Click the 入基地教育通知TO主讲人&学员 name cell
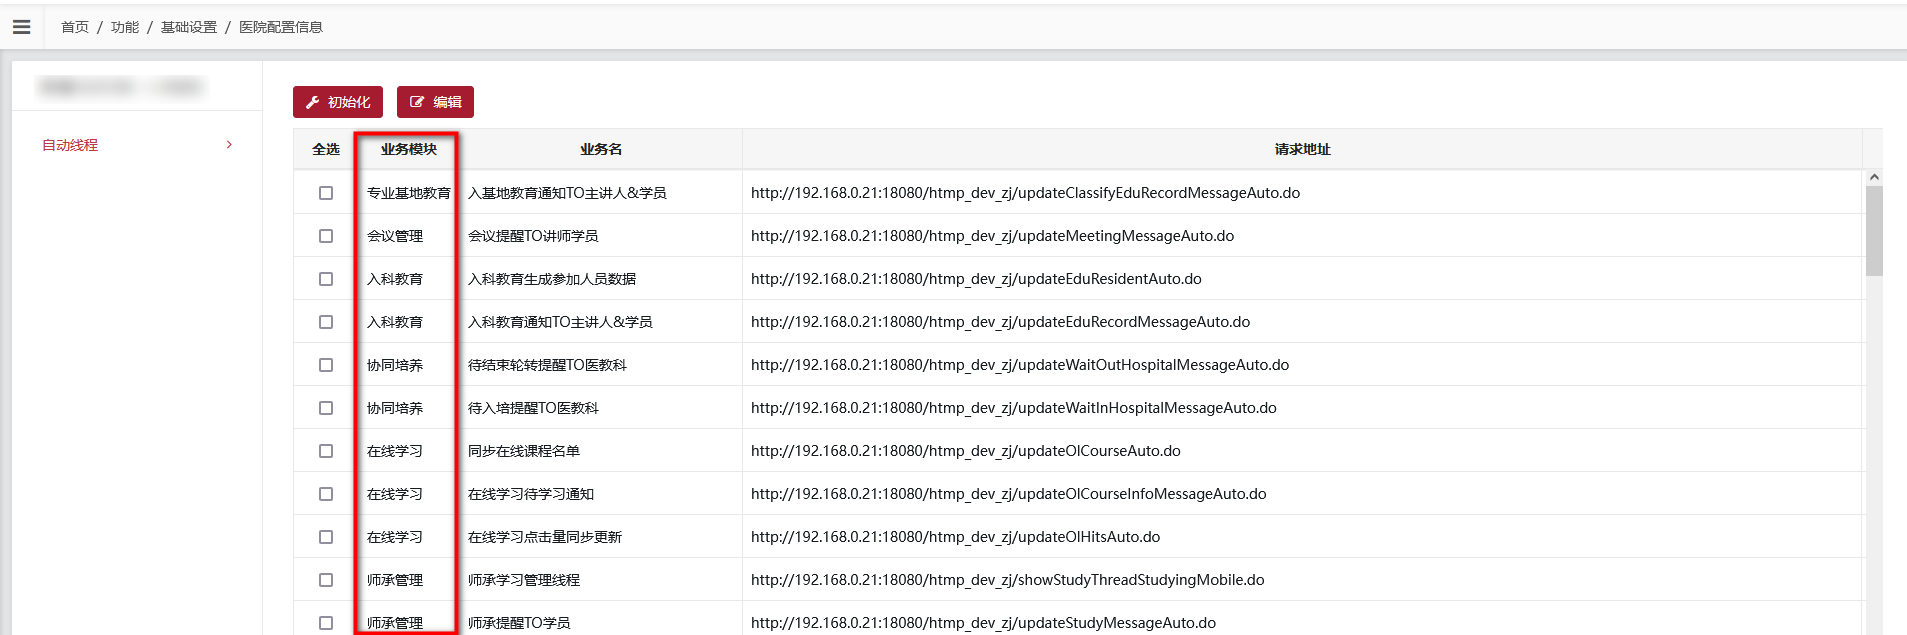Screen dimensions: 1907x635 [x=567, y=193]
